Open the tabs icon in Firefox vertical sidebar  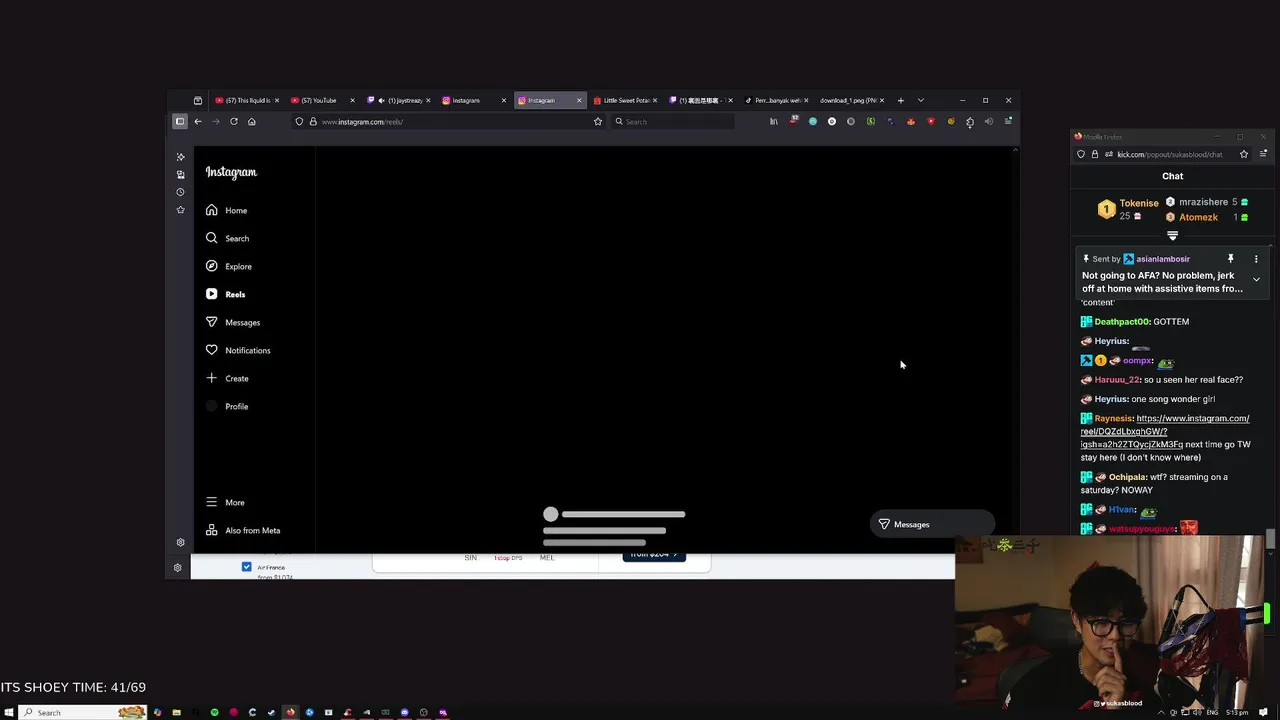pos(180,175)
